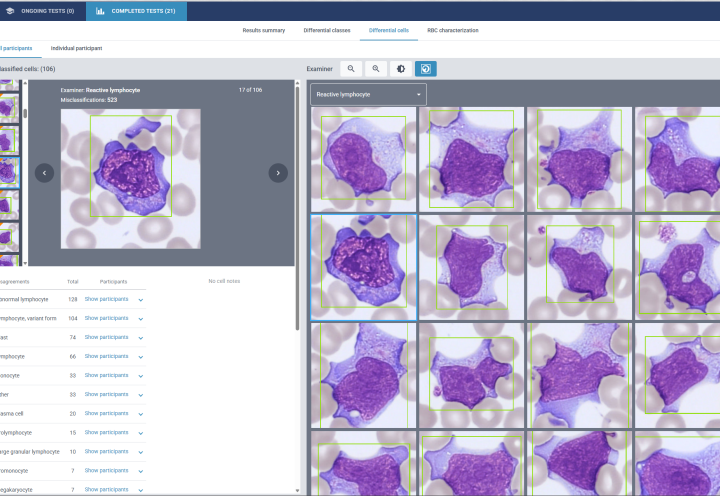Show participants for Plasma cell row

pyautogui.click(x=106, y=413)
